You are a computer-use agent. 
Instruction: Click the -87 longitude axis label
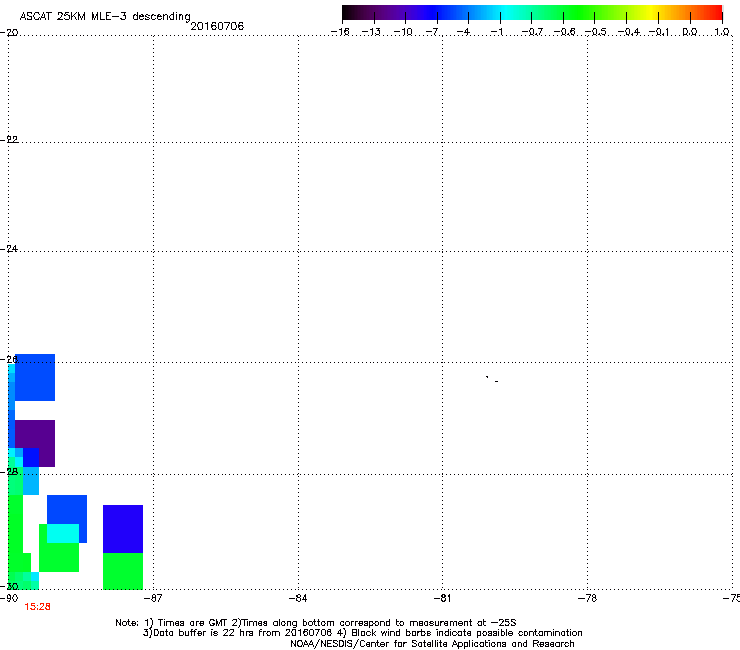(x=152, y=598)
